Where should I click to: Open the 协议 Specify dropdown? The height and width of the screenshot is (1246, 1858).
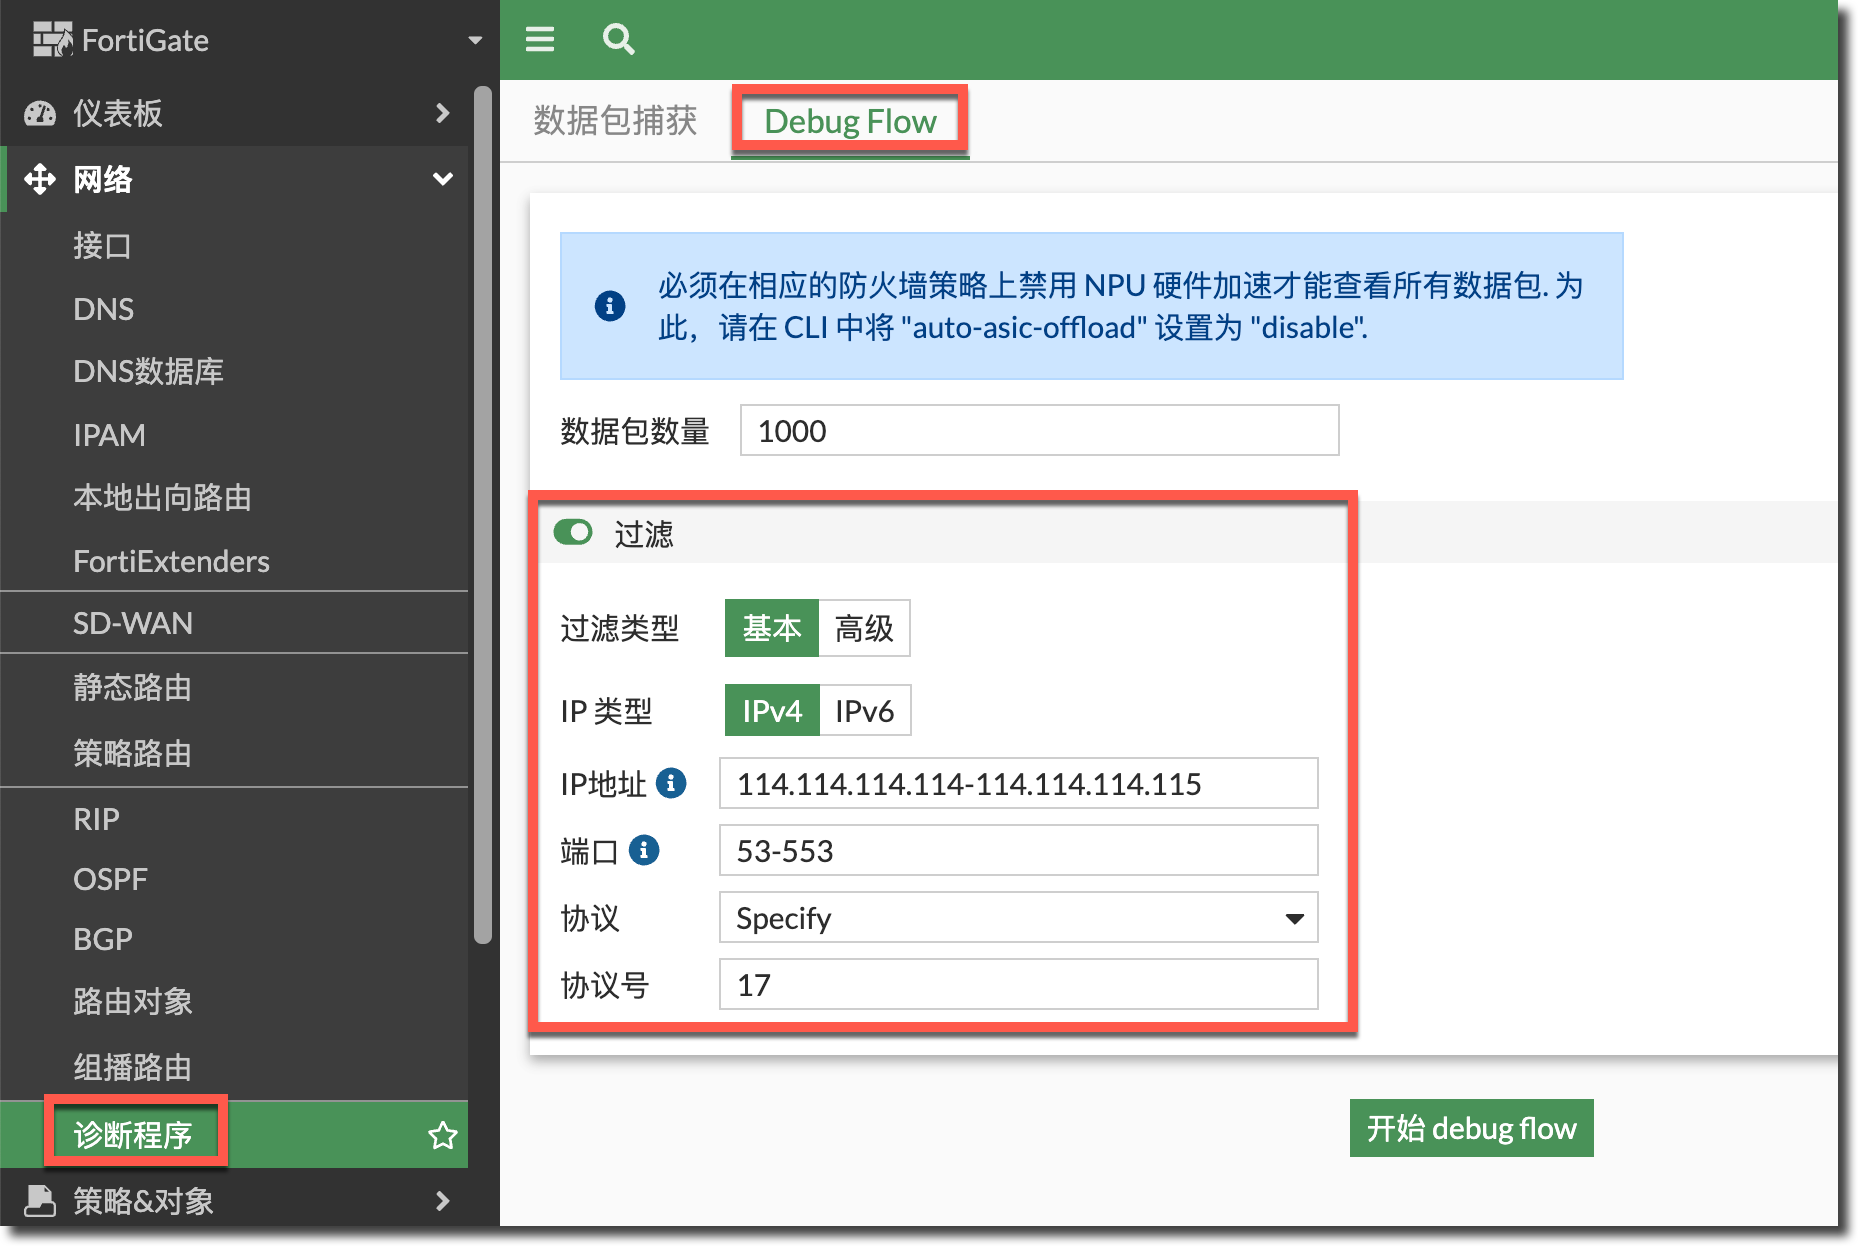click(1018, 917)
